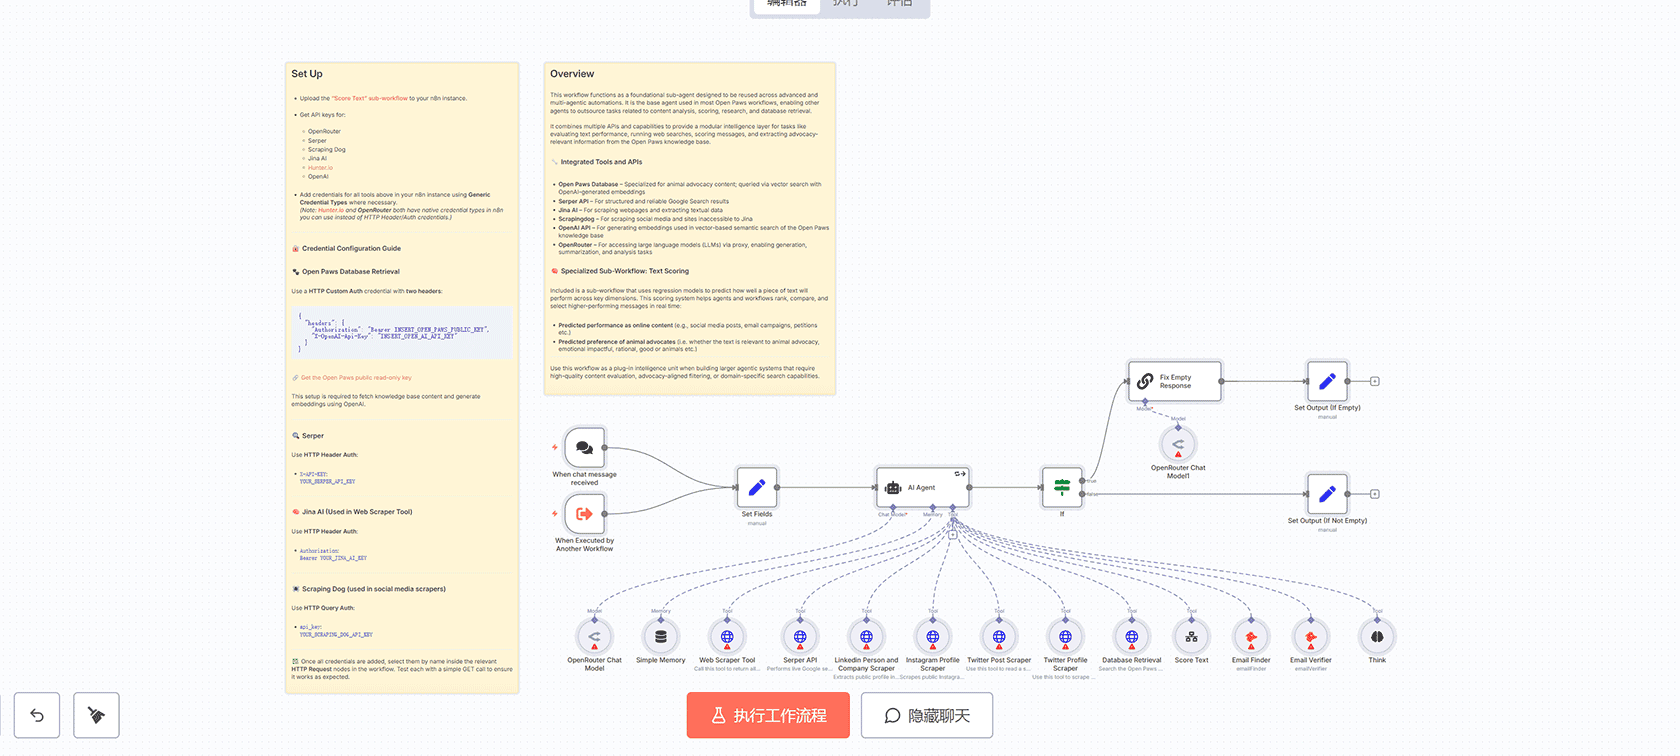Screen dimensions: 1680x756
Task: Click plus connector below AI Agent Tool port
Action: coord(953,535)
